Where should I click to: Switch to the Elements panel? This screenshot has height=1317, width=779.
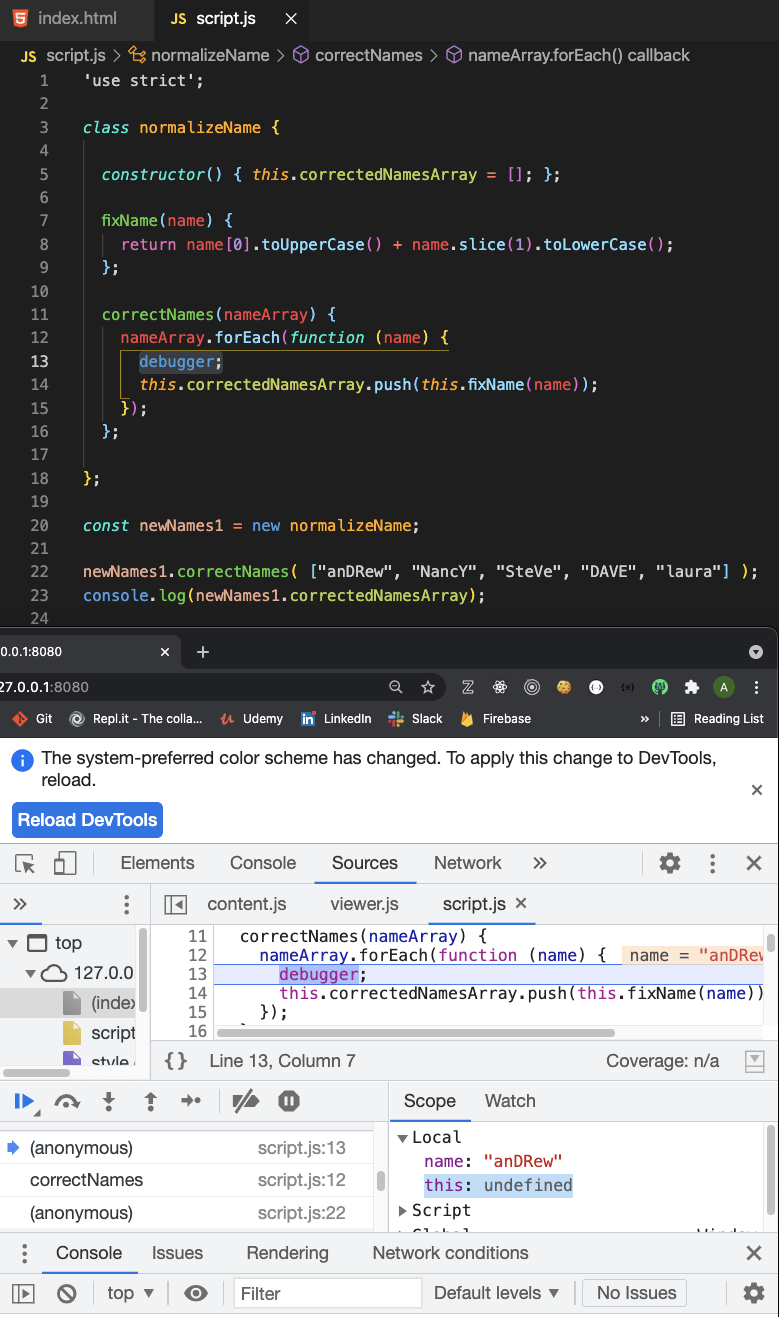(x=157, y=863)
